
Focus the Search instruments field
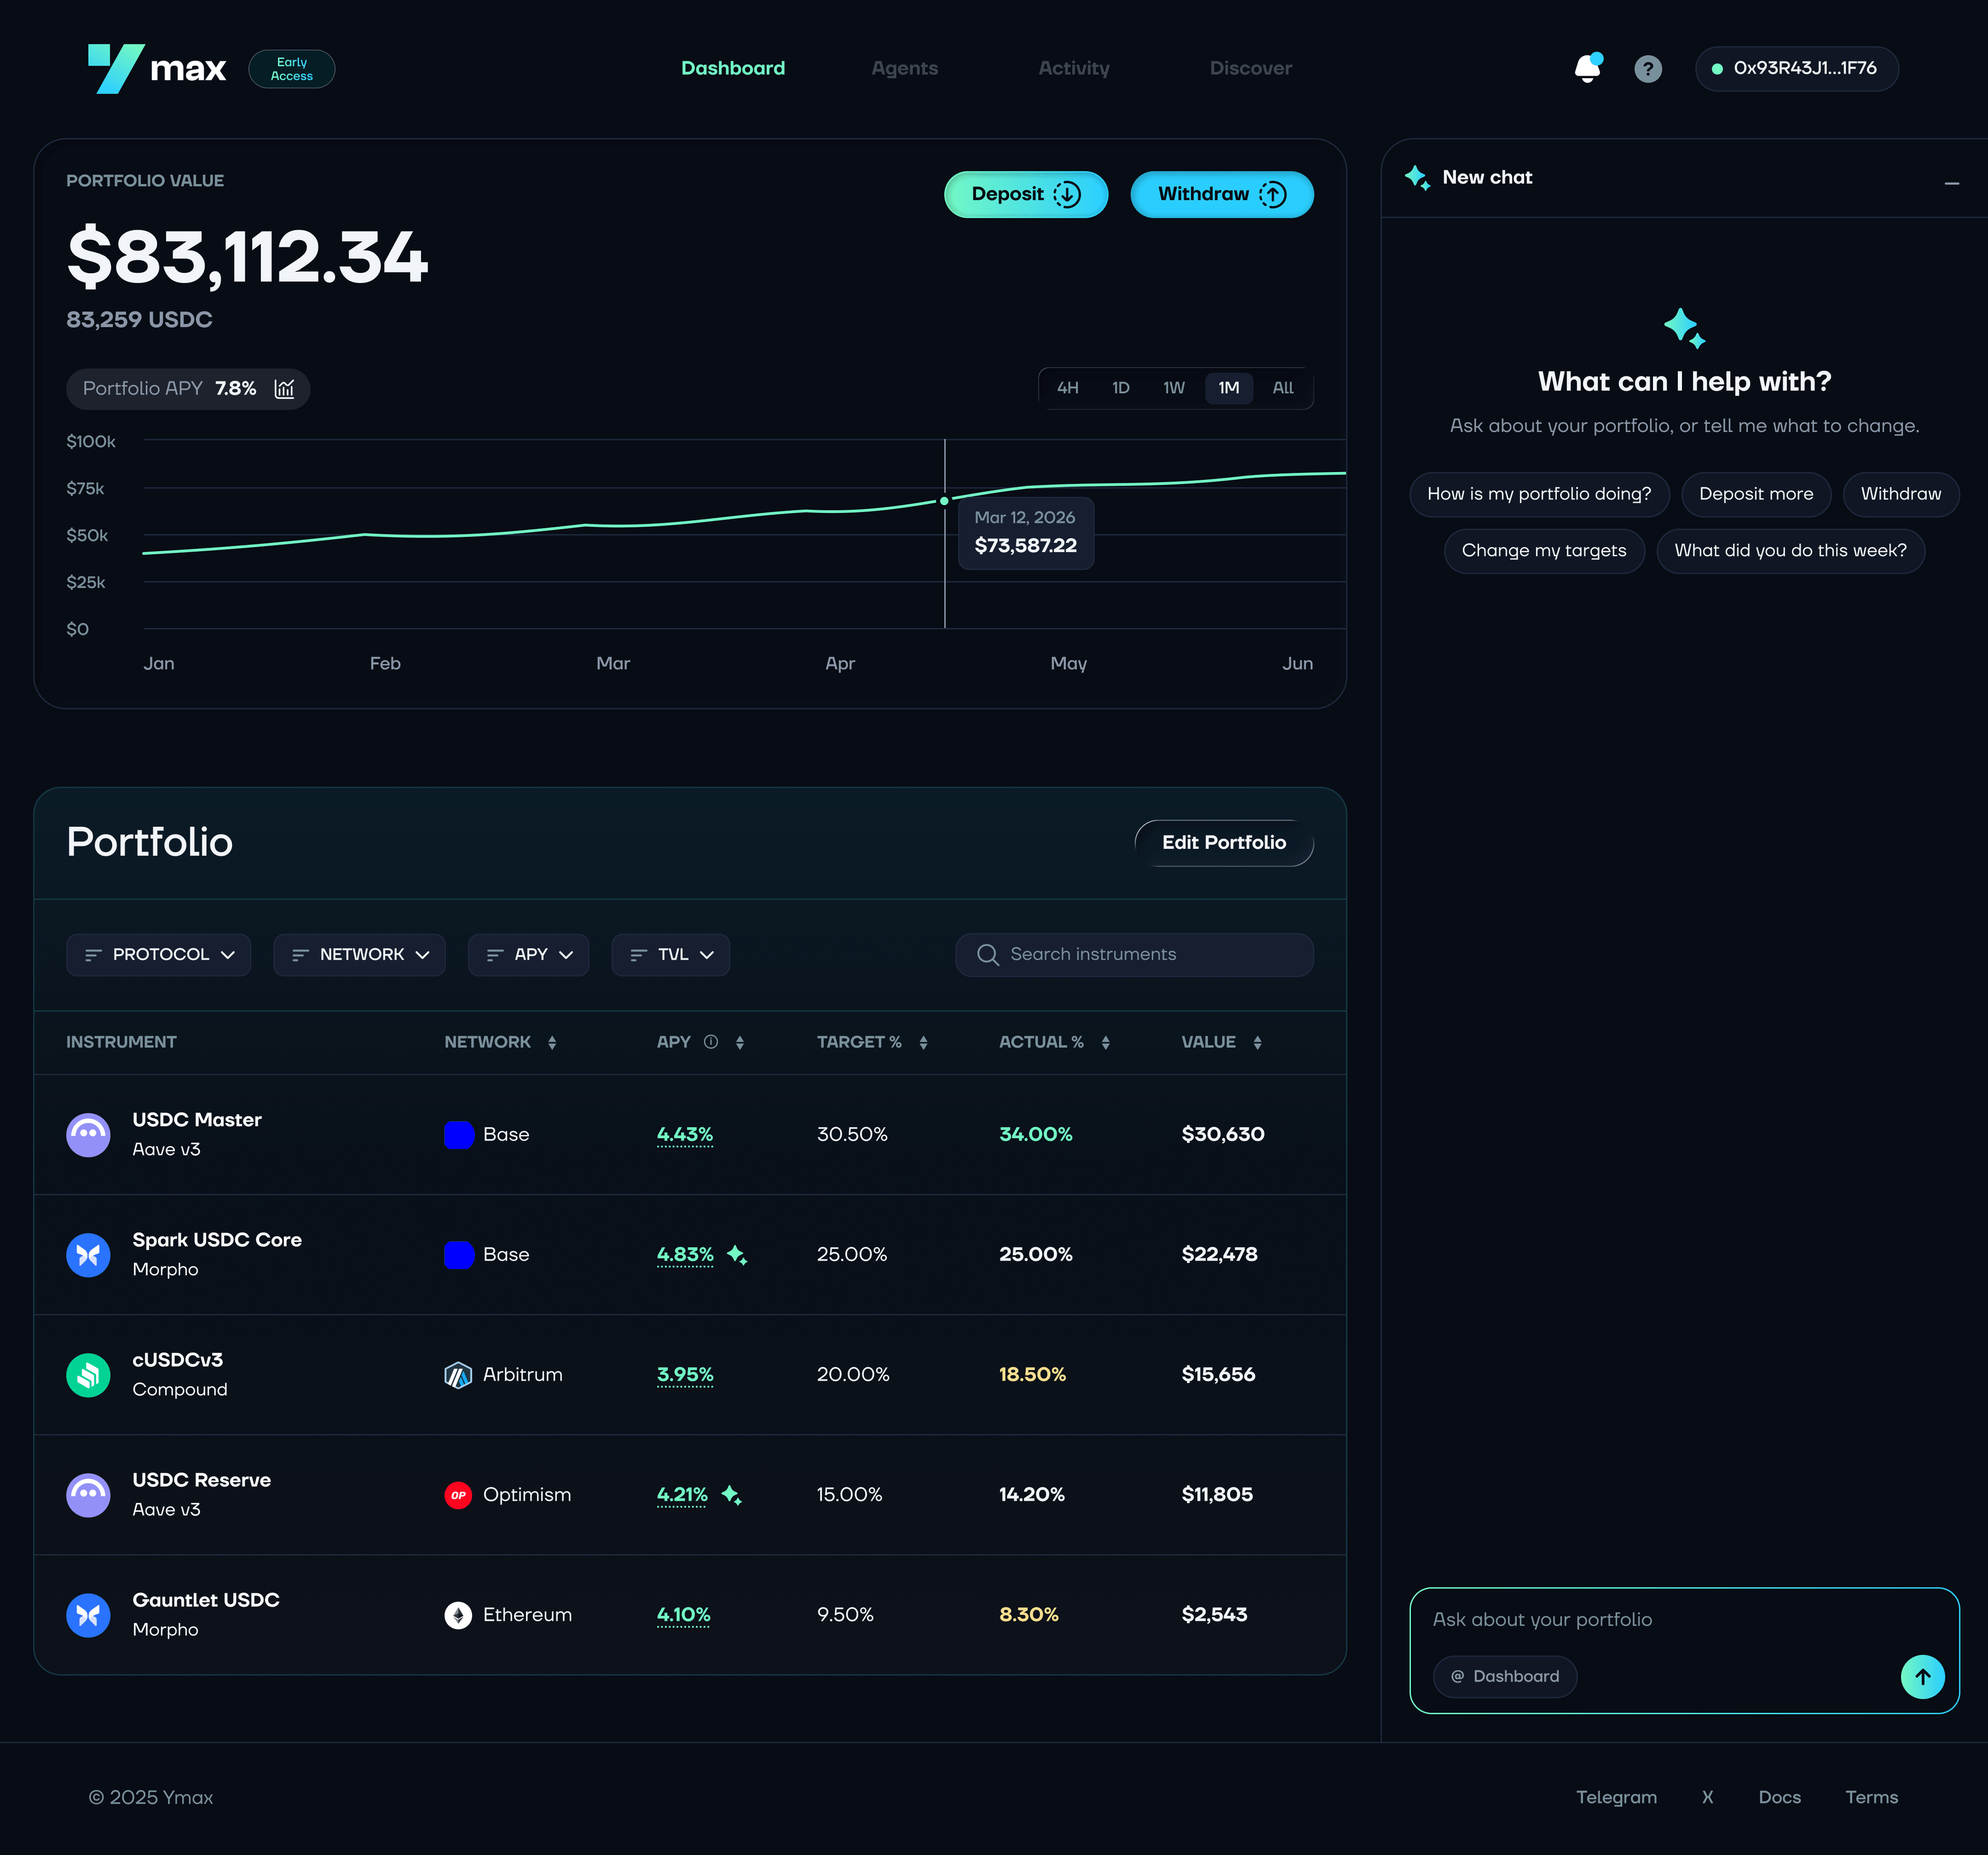(x=1134, y=955)
